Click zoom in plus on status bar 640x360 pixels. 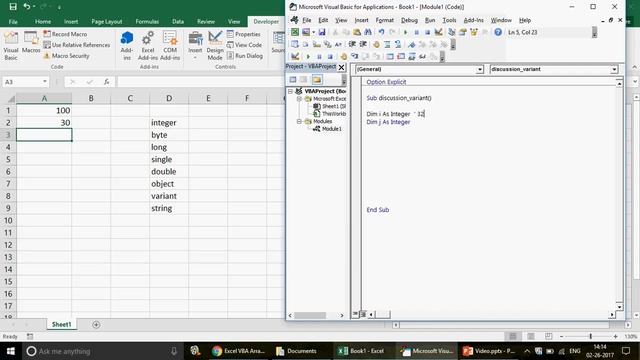[616, 336]
